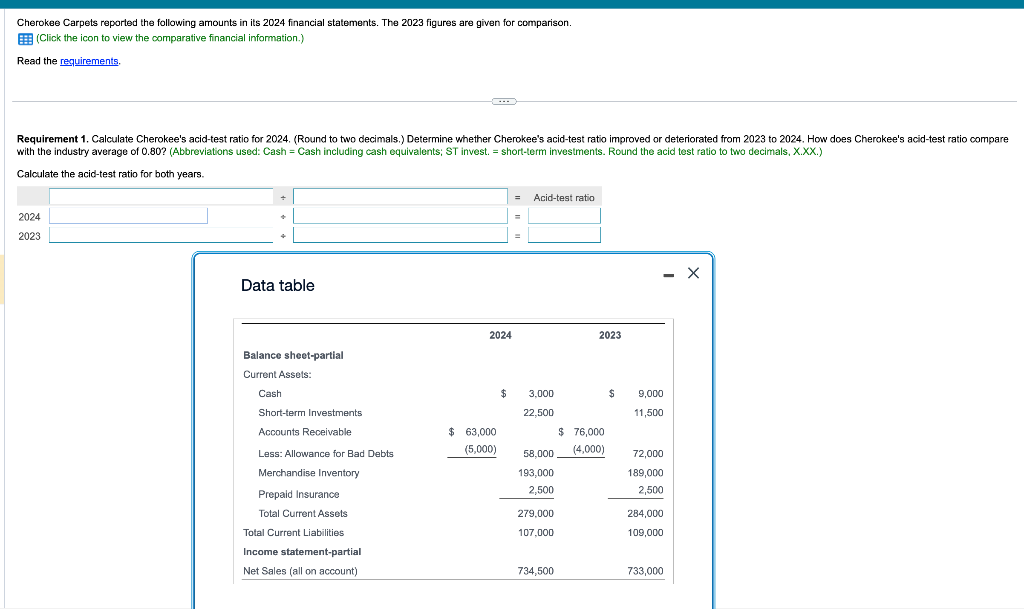This screenshot has width=1024, height=609.
Task: Minimize the Data table dialog
Action: (668, 275)
